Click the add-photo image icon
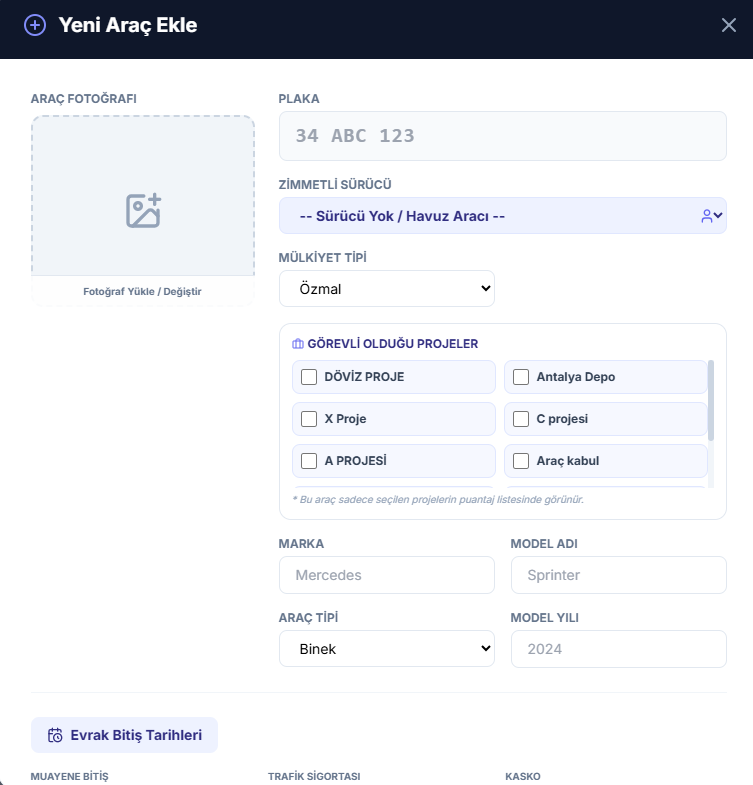This screenshot has width=753, height=785. [143, 211]
